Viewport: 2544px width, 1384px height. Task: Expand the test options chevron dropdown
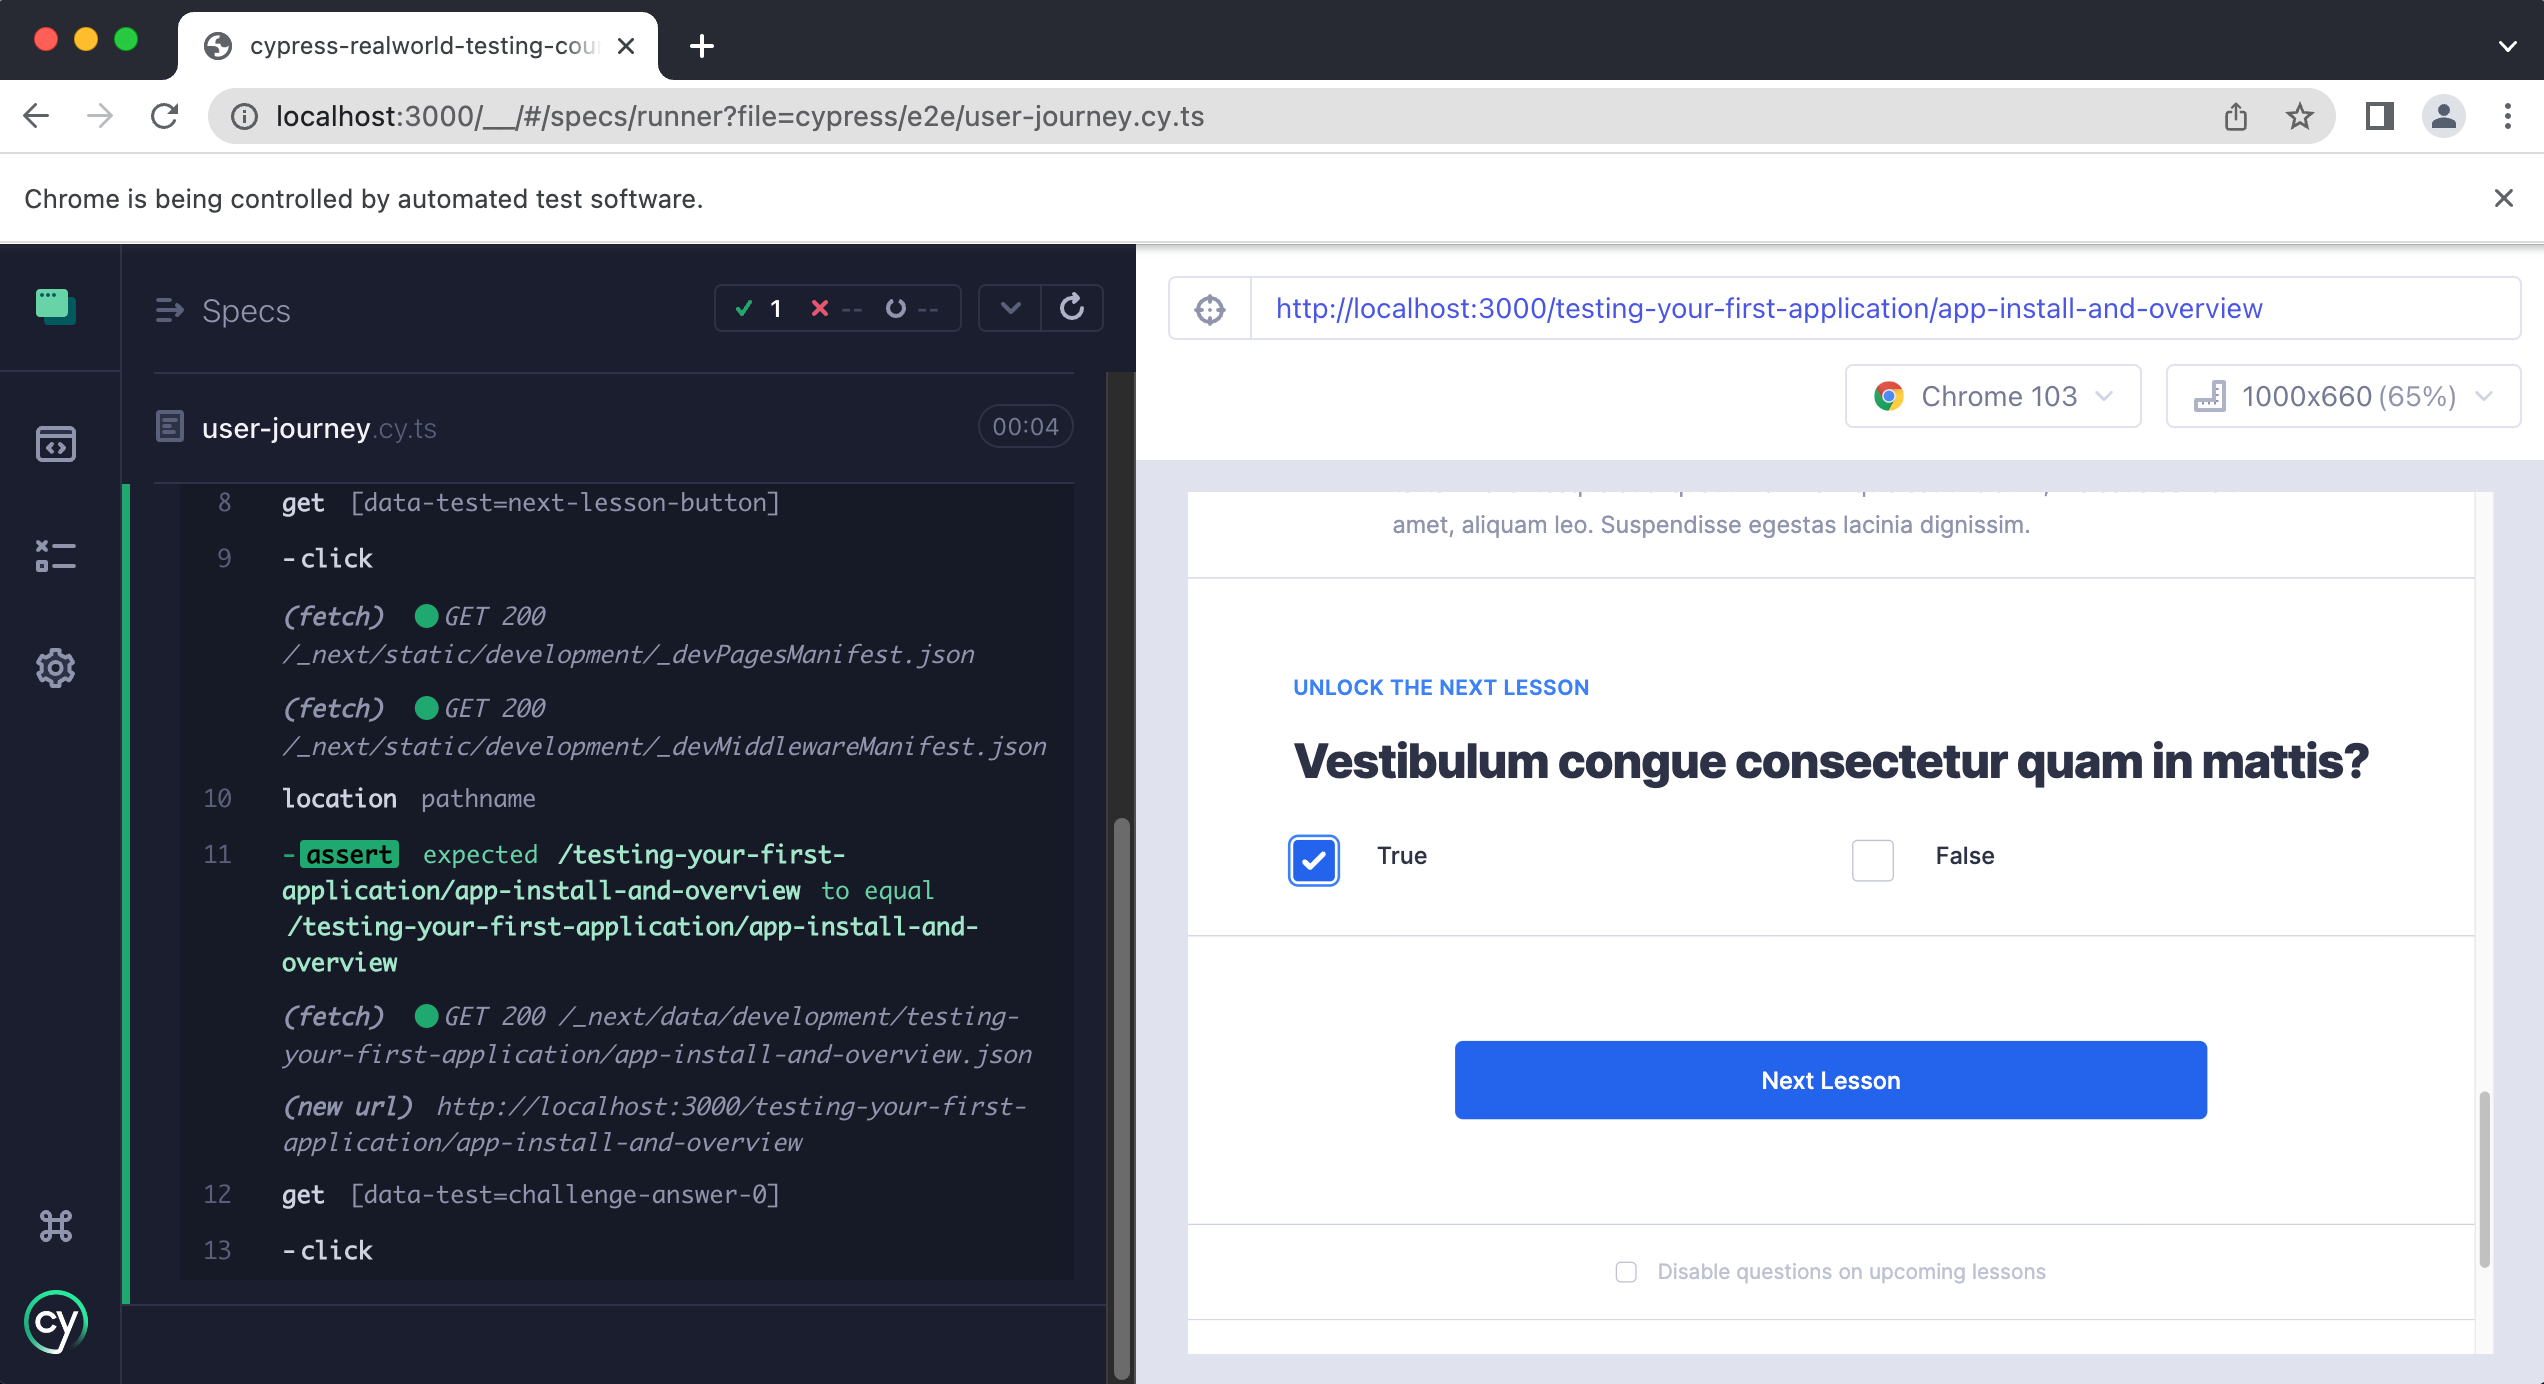pyautogui.click(x=1010, y=308)
